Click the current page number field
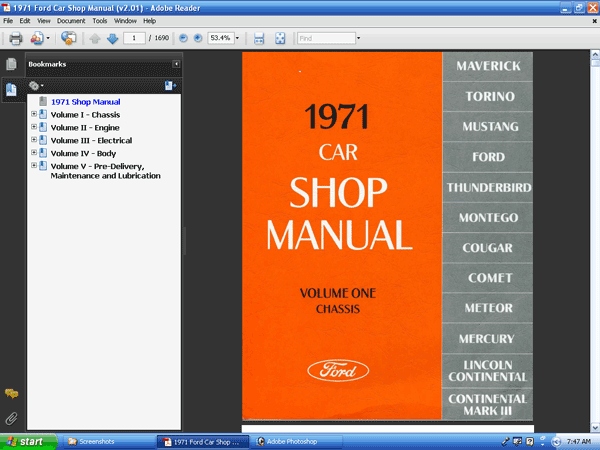Screen dimensions: 600x450 pyautogui.click(x=134, y=38)
